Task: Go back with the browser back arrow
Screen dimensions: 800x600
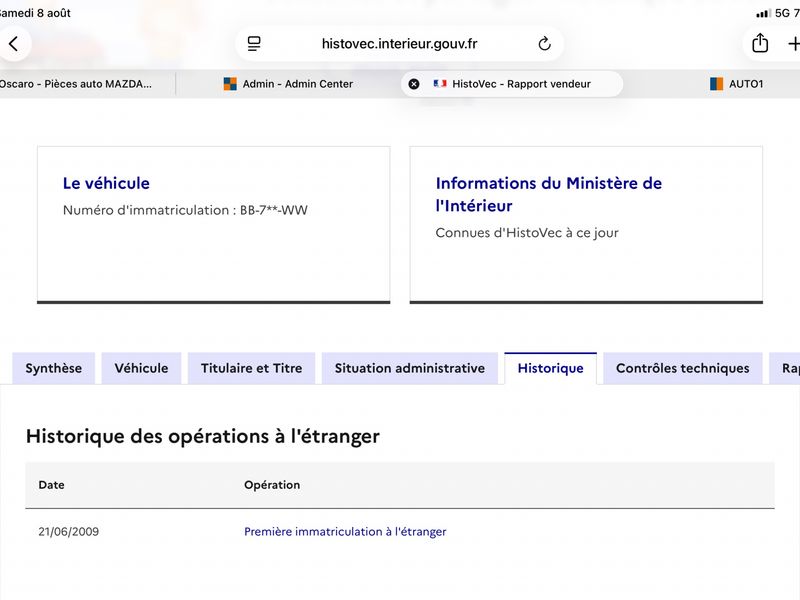Action: (14, 44)
